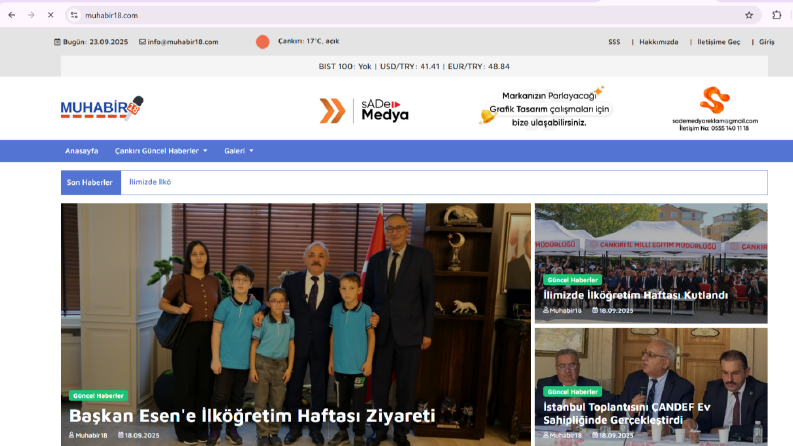Viewport: 793px width, 446px height.
Task: Expand the Galeri dropdown menu
Action: tap(239, 151)
